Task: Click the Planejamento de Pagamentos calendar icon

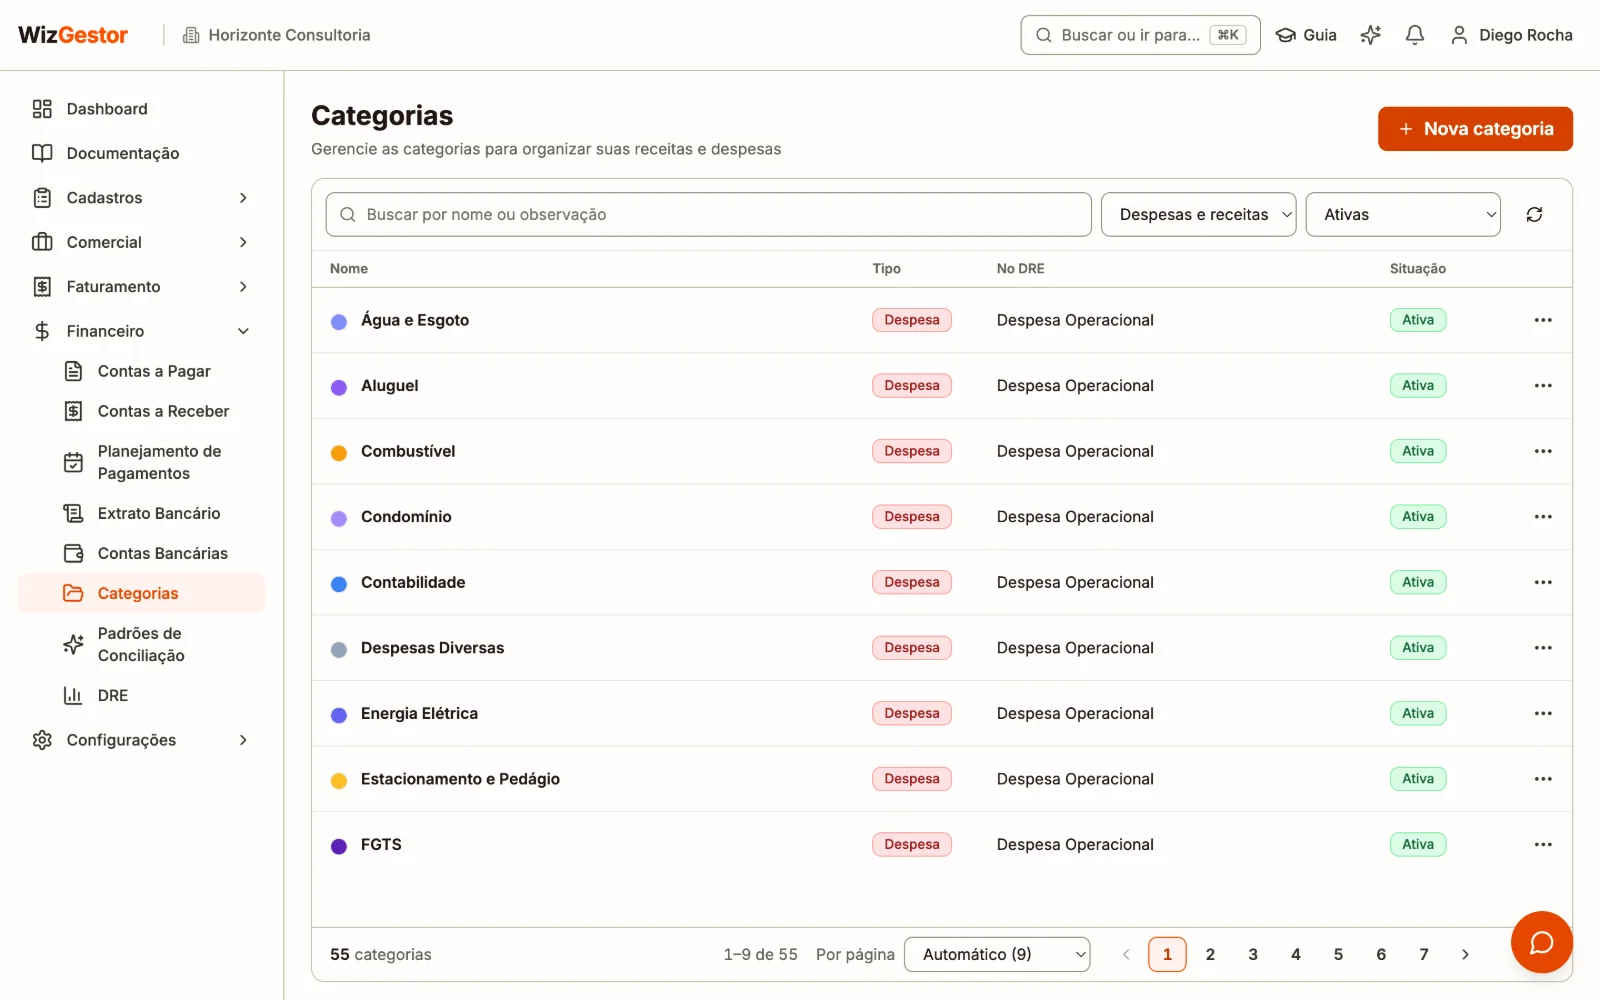Action: point(73,462)
